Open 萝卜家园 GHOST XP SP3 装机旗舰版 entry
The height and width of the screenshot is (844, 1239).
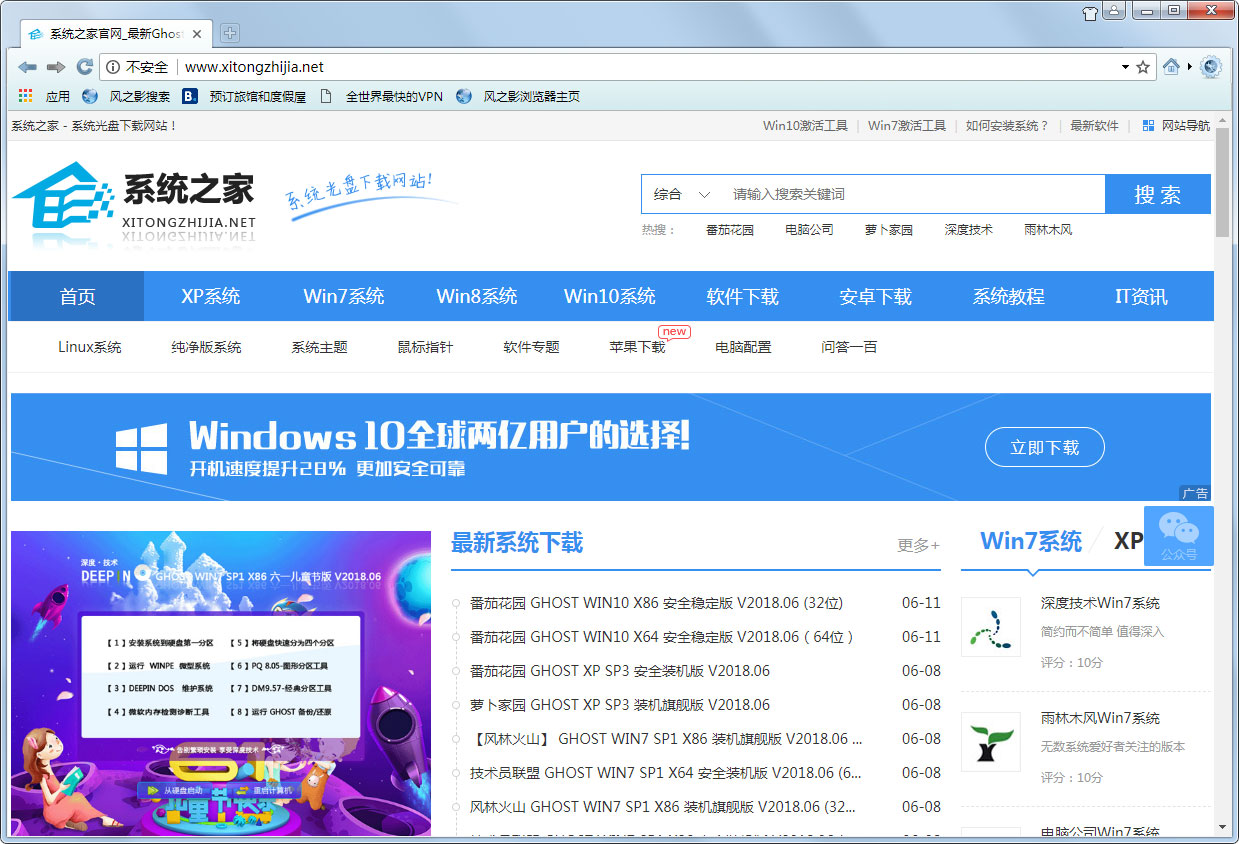click(620, 705)
